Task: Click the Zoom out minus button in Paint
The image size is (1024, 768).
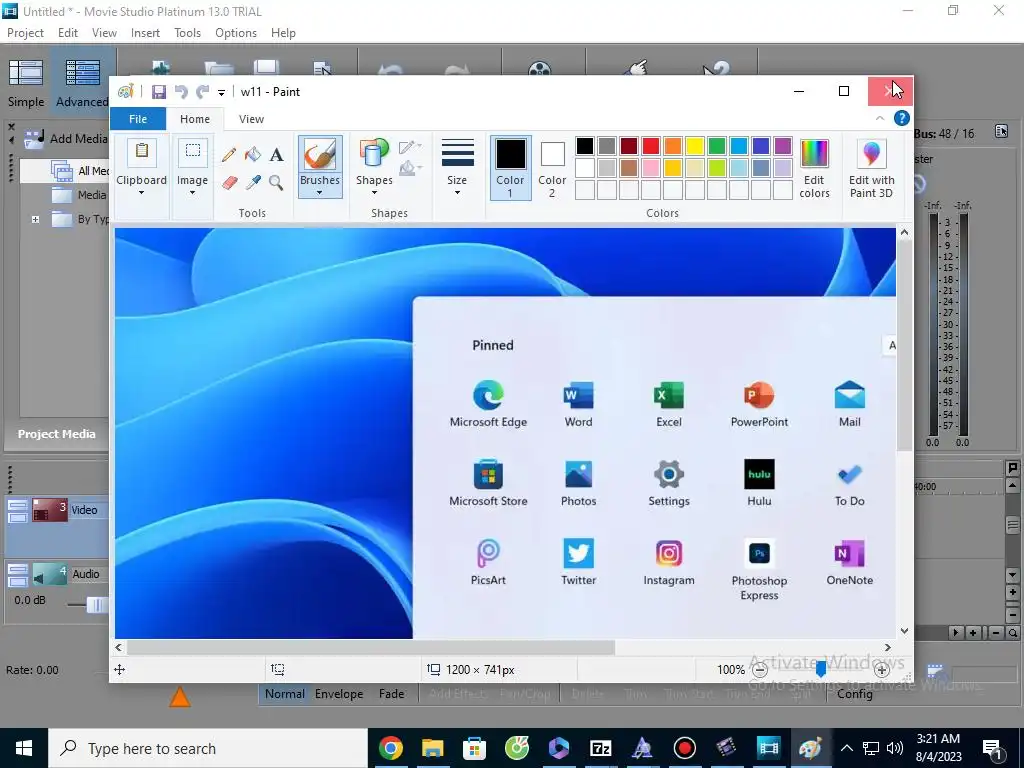Action: [x=760, y=669]
